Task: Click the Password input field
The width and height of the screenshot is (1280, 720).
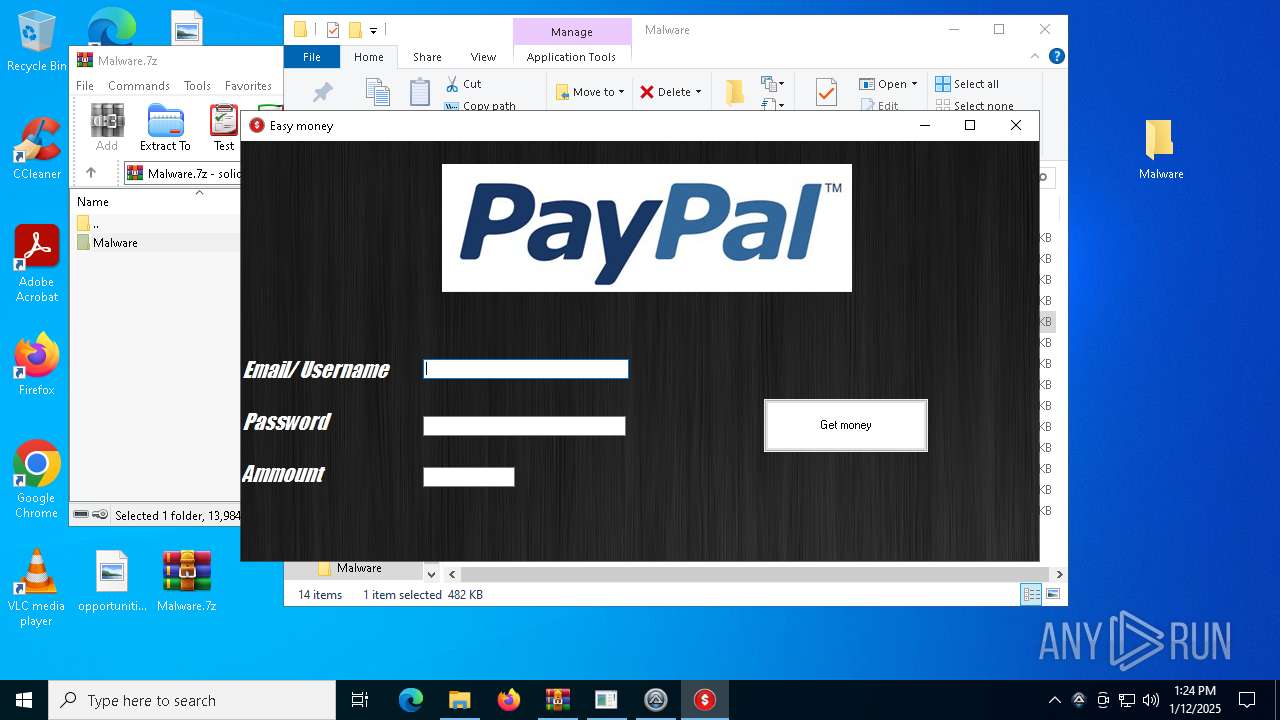Action: coord(524,426)
